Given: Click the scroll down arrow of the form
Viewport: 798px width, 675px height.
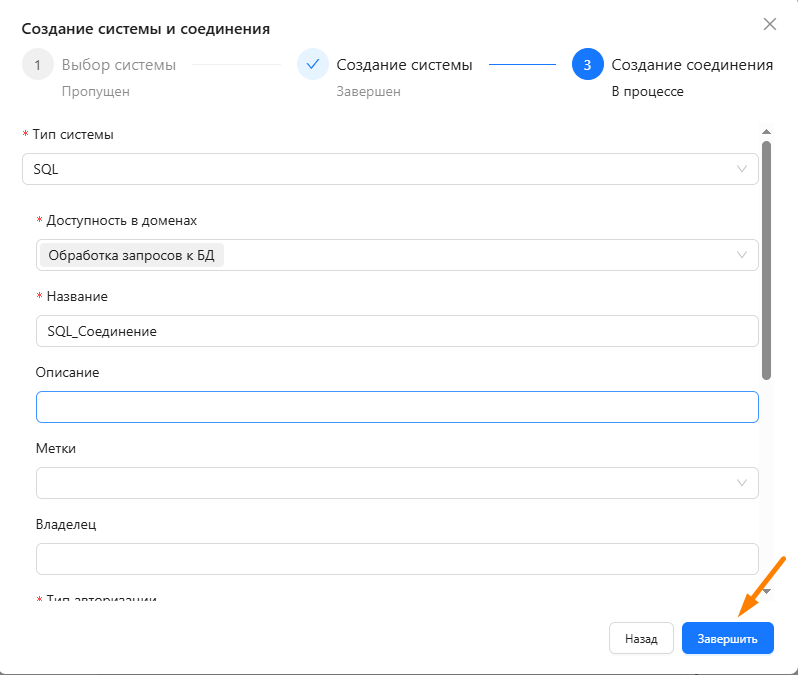Looking at the screenshot, I should (767, 591).
